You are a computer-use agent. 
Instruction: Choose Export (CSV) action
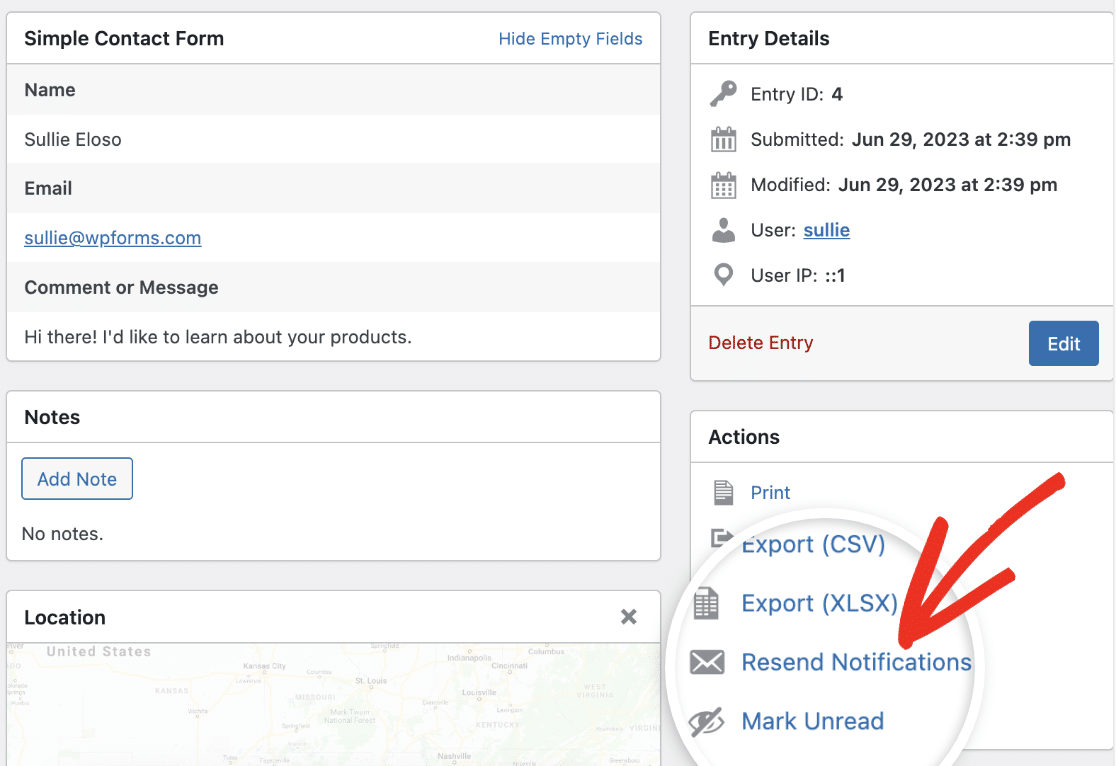[813, 545]
